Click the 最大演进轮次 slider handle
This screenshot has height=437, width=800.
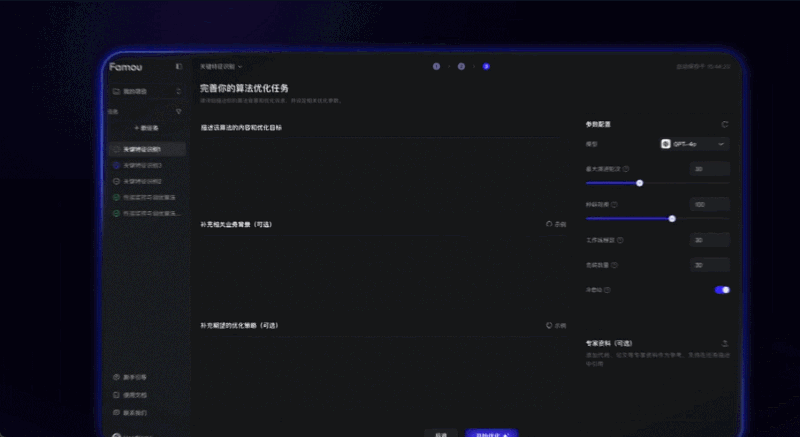pyautogui.click(x=640, y=183)
